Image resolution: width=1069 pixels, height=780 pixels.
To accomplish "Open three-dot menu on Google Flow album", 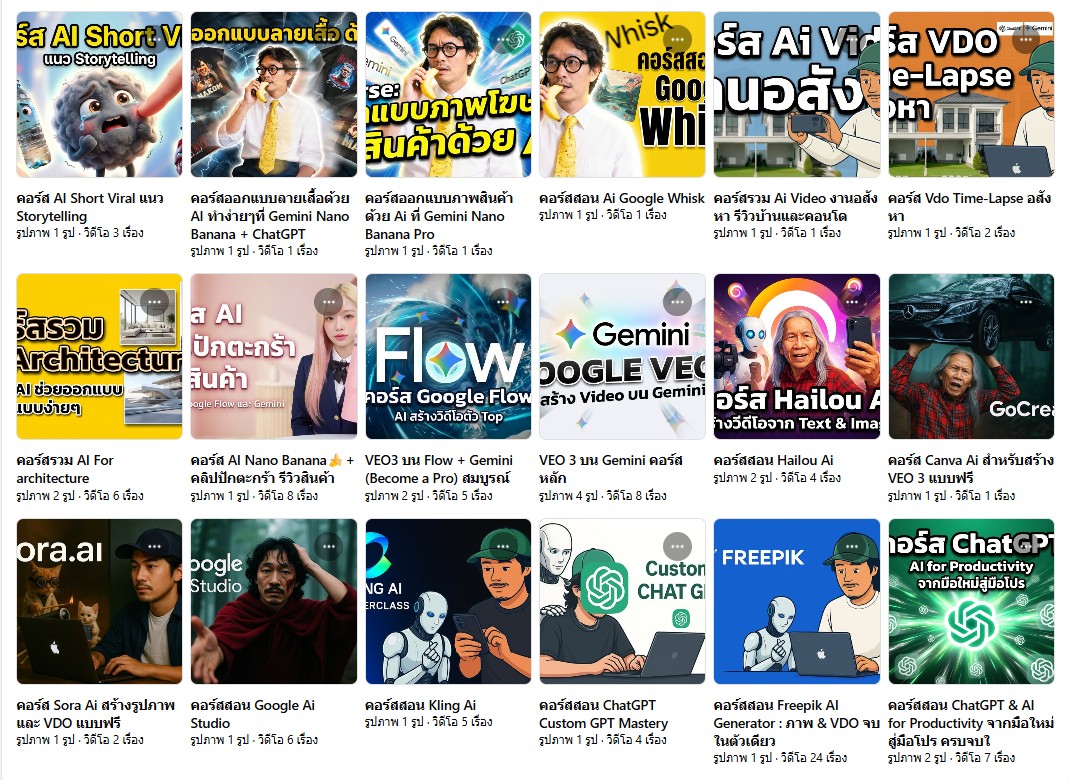I will [x=503, y=301].
